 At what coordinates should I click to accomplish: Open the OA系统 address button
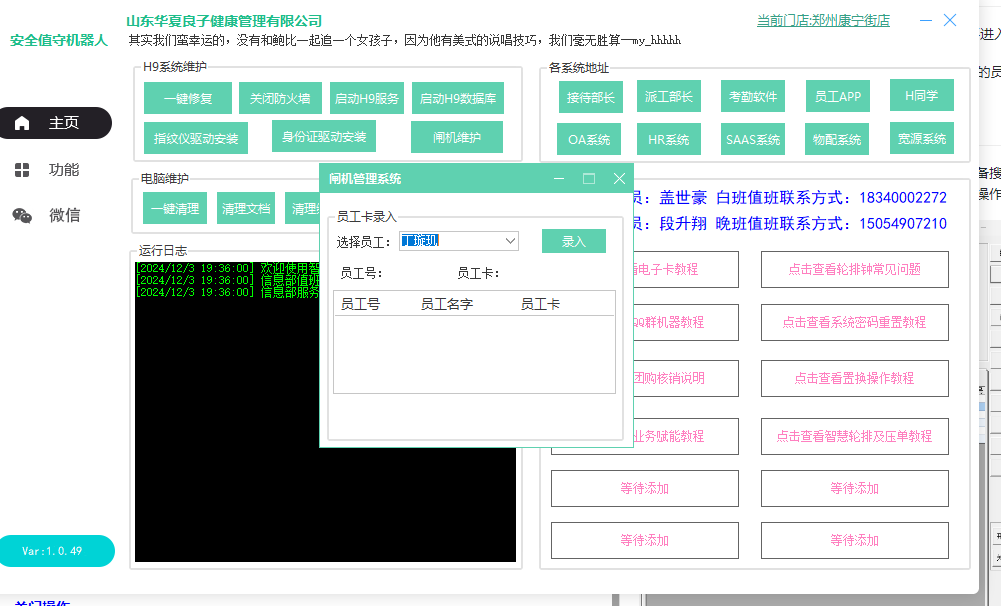[589, 139]
